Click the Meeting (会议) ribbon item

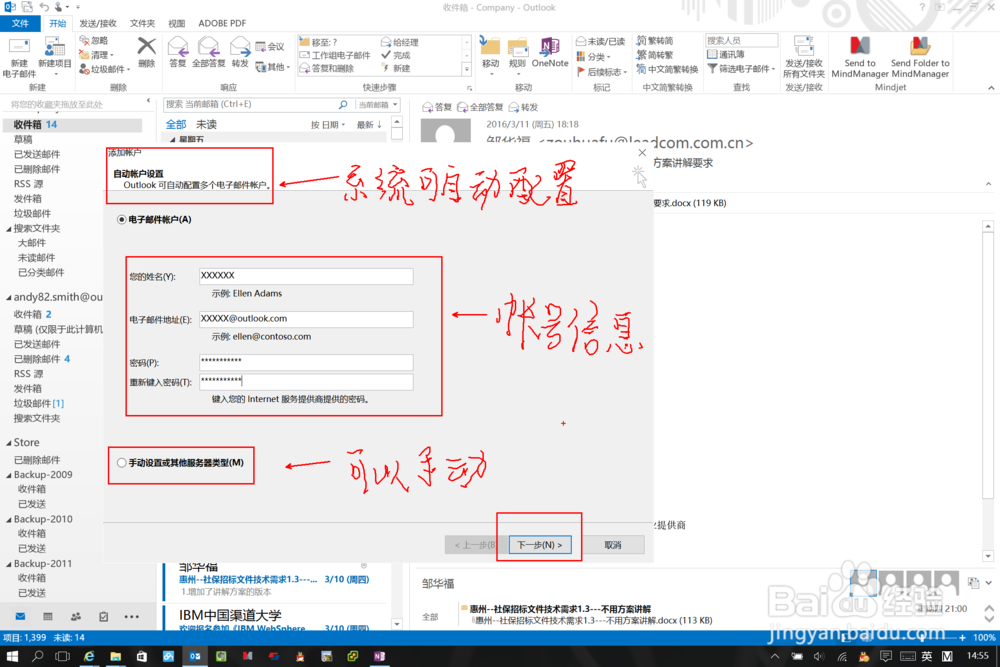270,47
